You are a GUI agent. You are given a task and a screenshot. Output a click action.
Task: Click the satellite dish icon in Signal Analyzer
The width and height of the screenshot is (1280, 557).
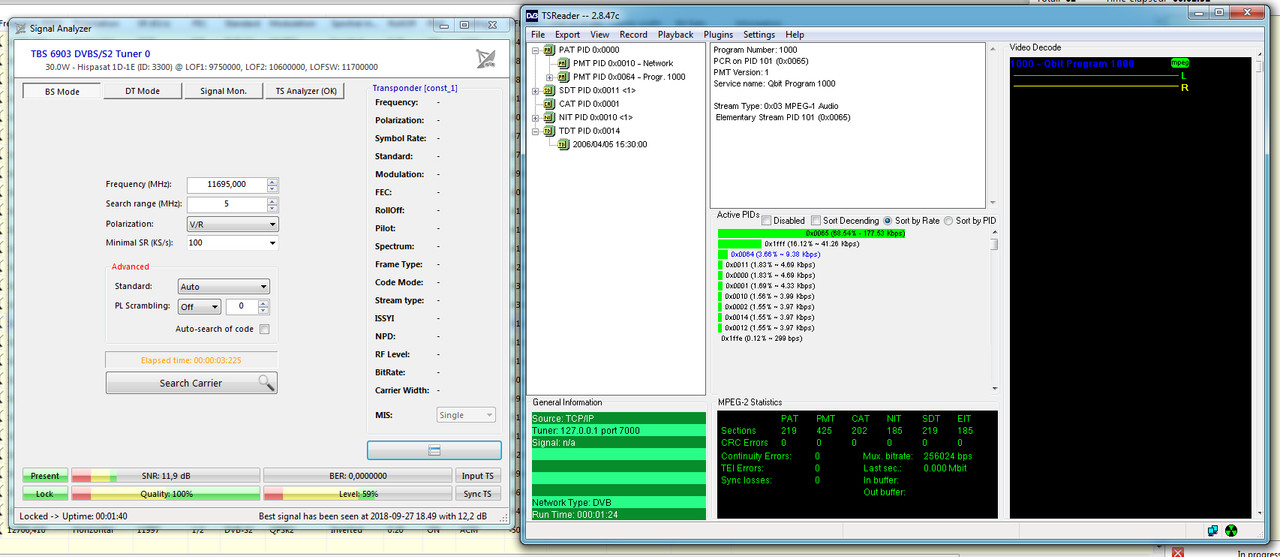point(485,58)
